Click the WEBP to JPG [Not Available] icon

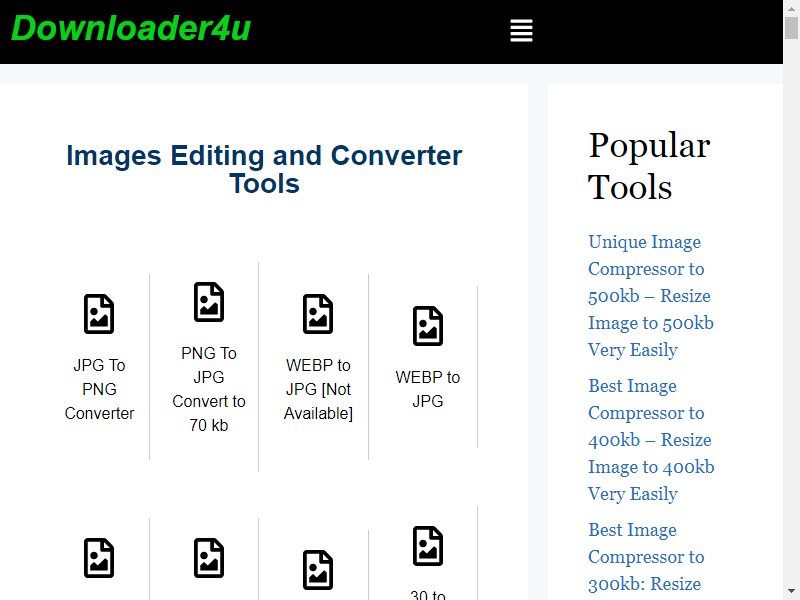(x=318, y=314)
